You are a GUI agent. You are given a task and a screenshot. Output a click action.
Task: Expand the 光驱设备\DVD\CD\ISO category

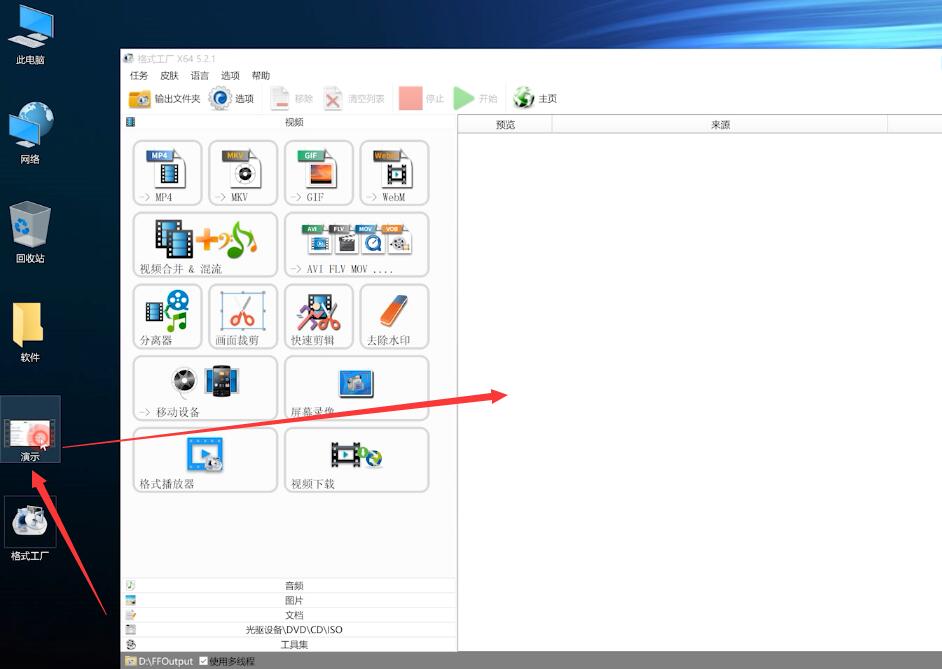tap(289, 630)
